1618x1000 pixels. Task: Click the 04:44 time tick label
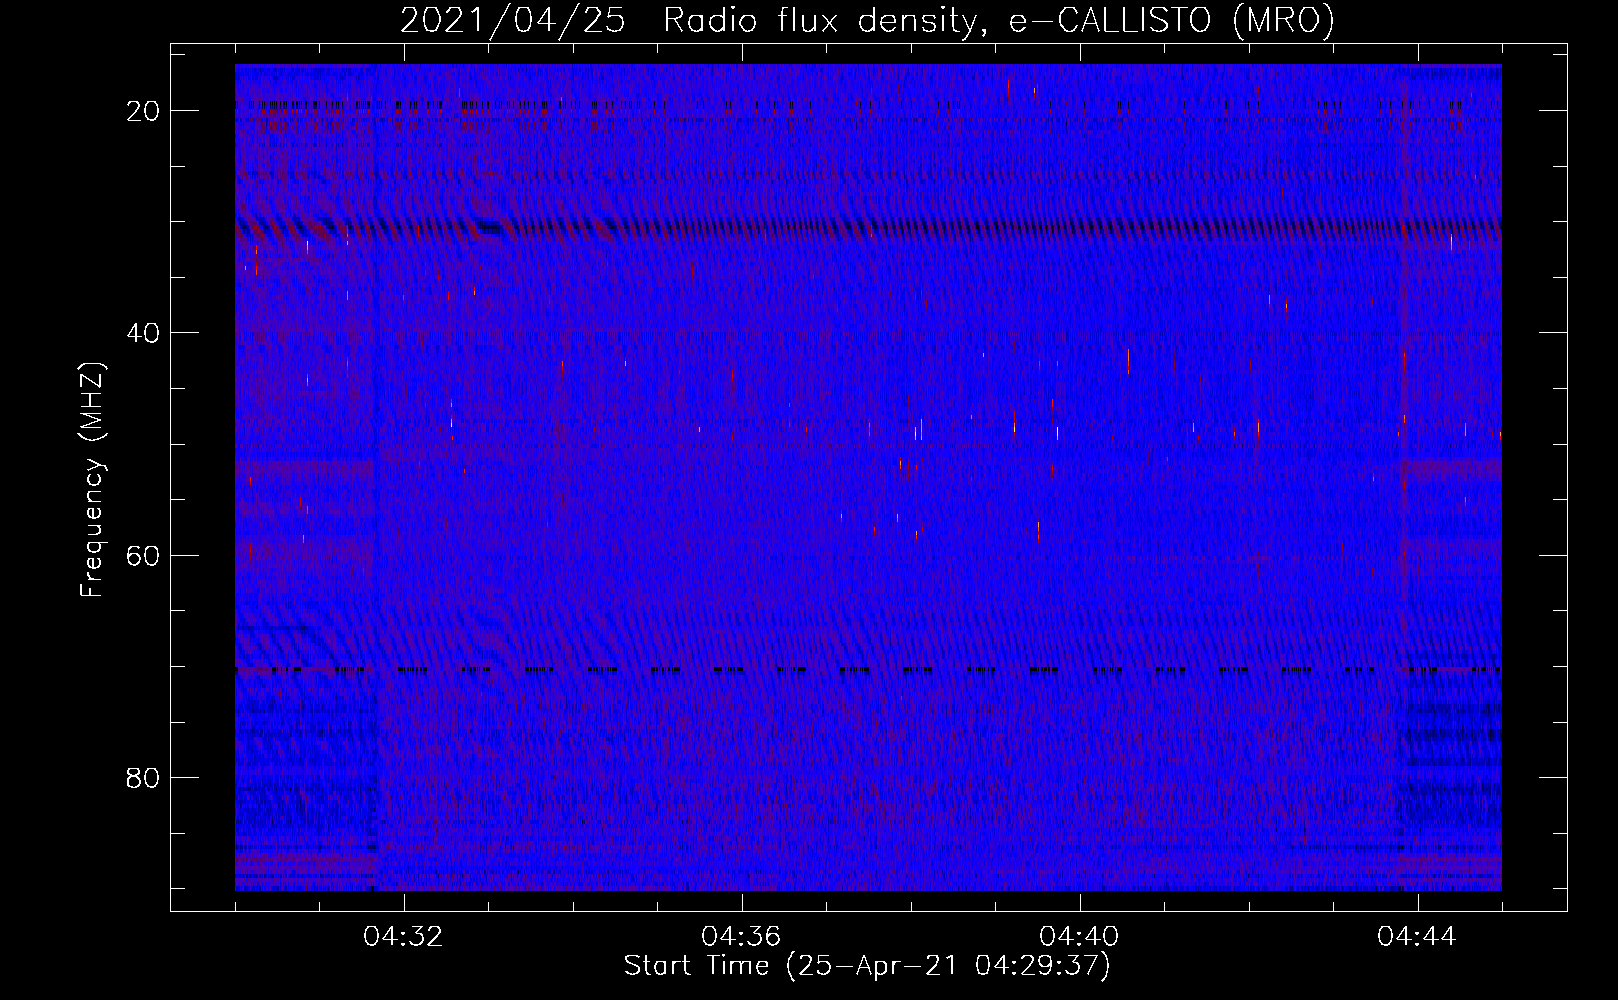[x=1417, y=937]
